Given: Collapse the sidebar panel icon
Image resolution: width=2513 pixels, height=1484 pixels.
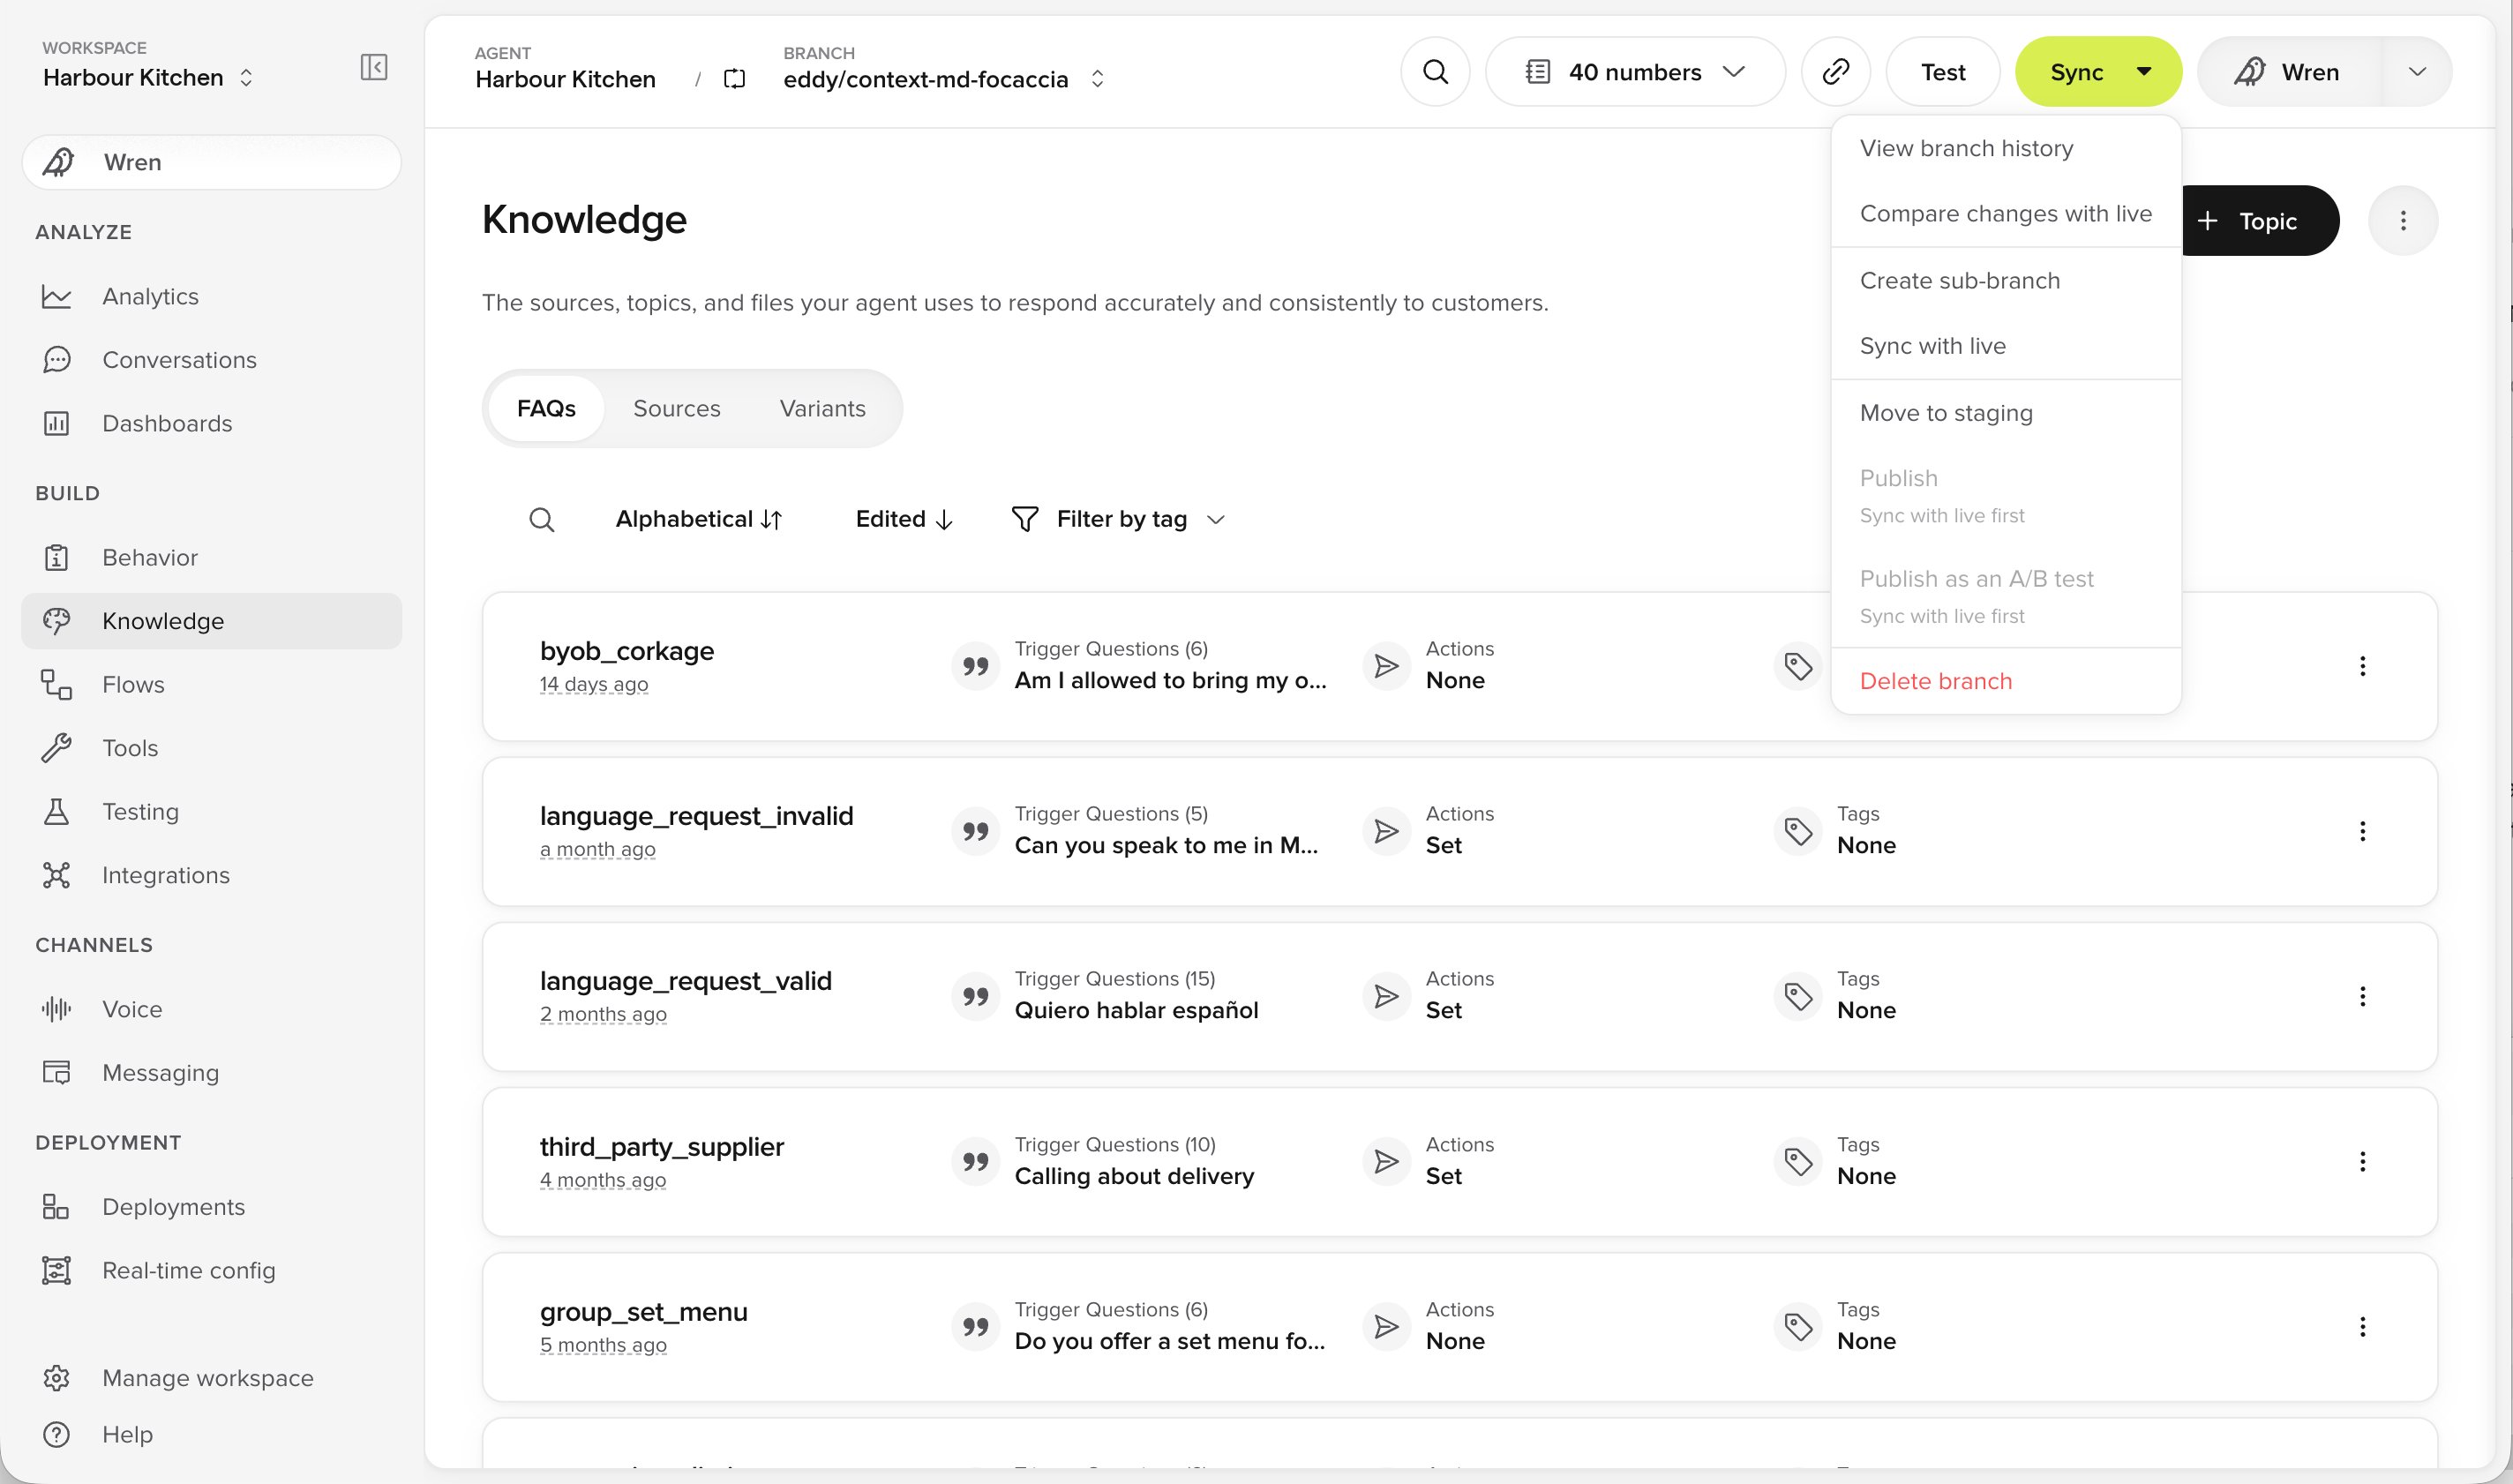Looking at the screenshot, I should (x=373, y=67).
